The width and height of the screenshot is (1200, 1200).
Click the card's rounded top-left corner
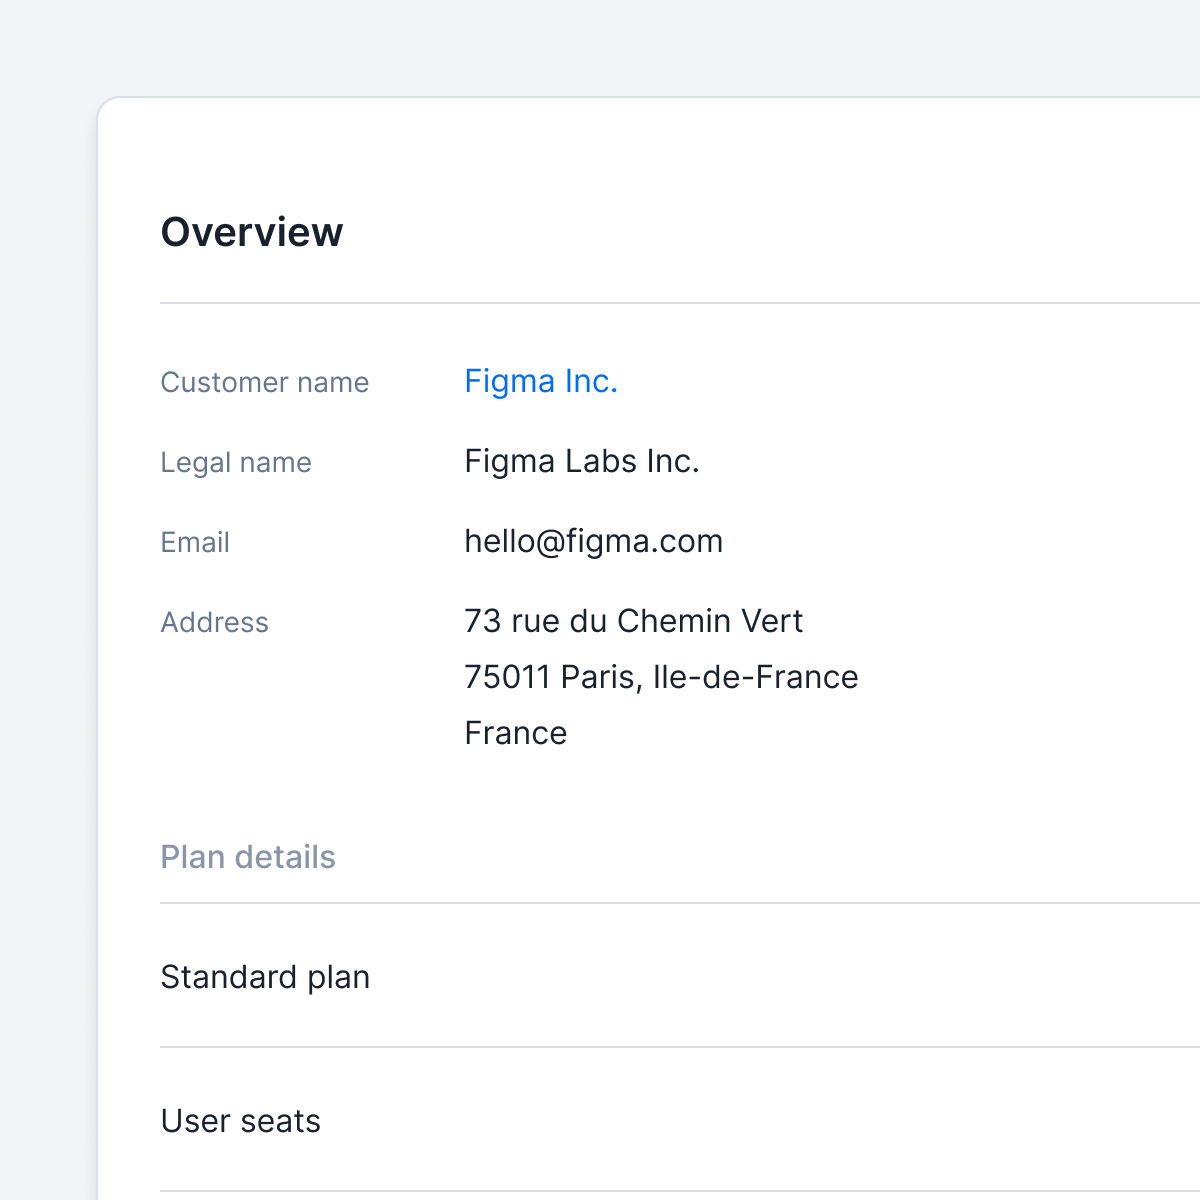pos(106,106)
